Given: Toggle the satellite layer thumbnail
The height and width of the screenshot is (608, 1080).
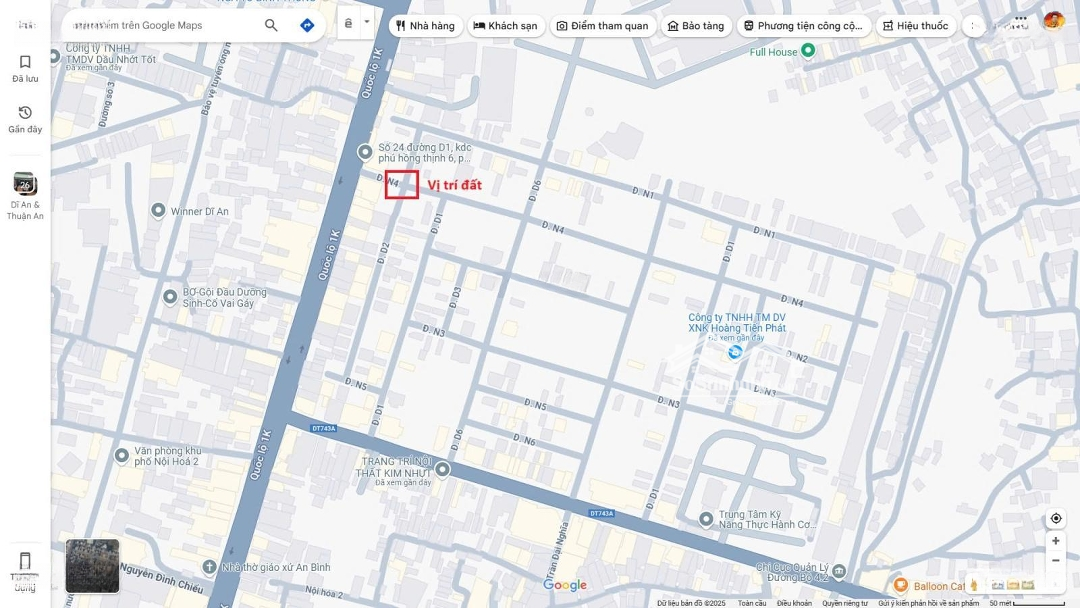Looking at the screenshot, I should coord(92,566).
